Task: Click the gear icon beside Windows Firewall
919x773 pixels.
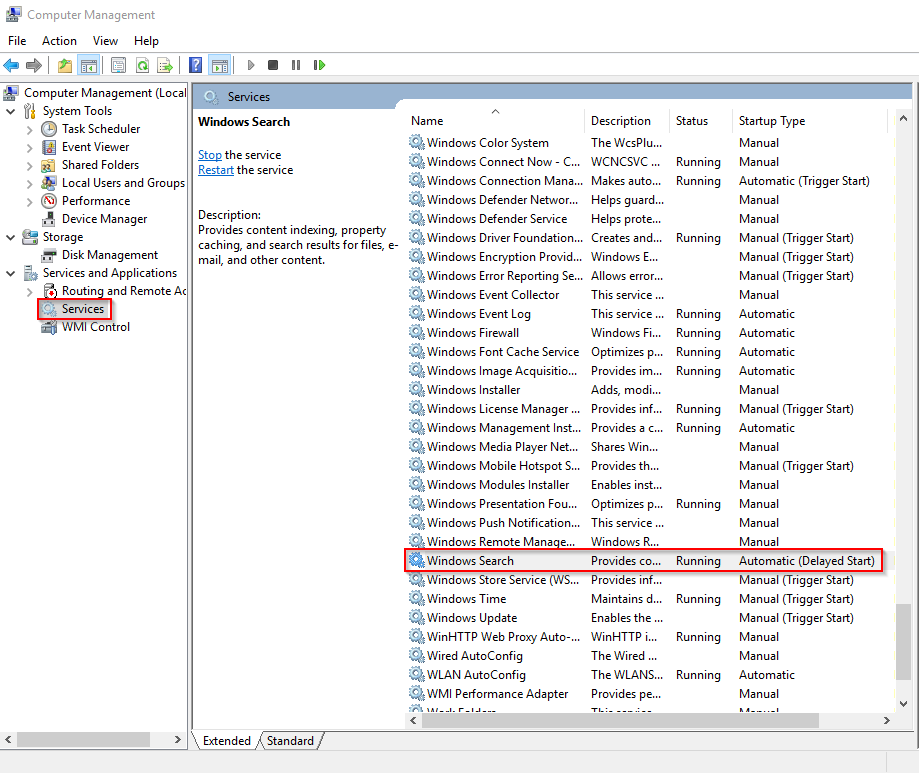Action: pyautogui.click(x=417, y=332)
